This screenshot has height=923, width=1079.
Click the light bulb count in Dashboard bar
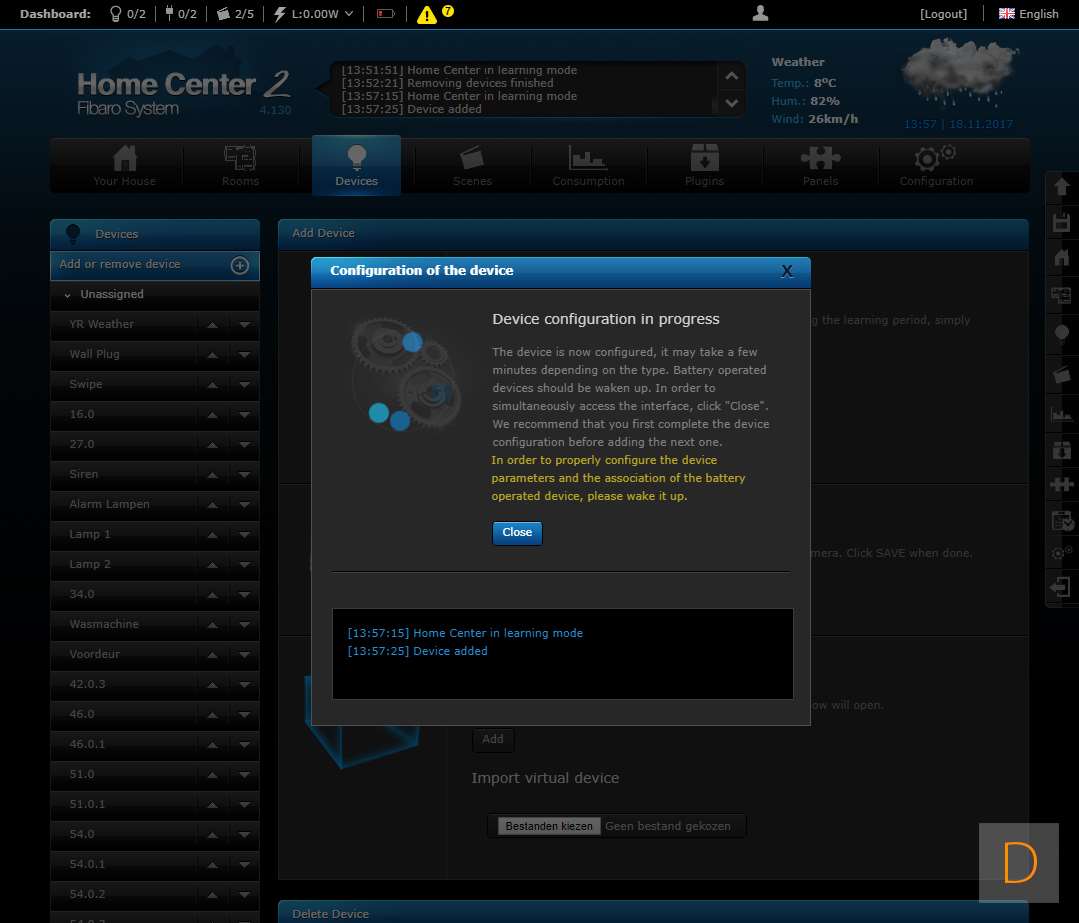coord(127,14)
